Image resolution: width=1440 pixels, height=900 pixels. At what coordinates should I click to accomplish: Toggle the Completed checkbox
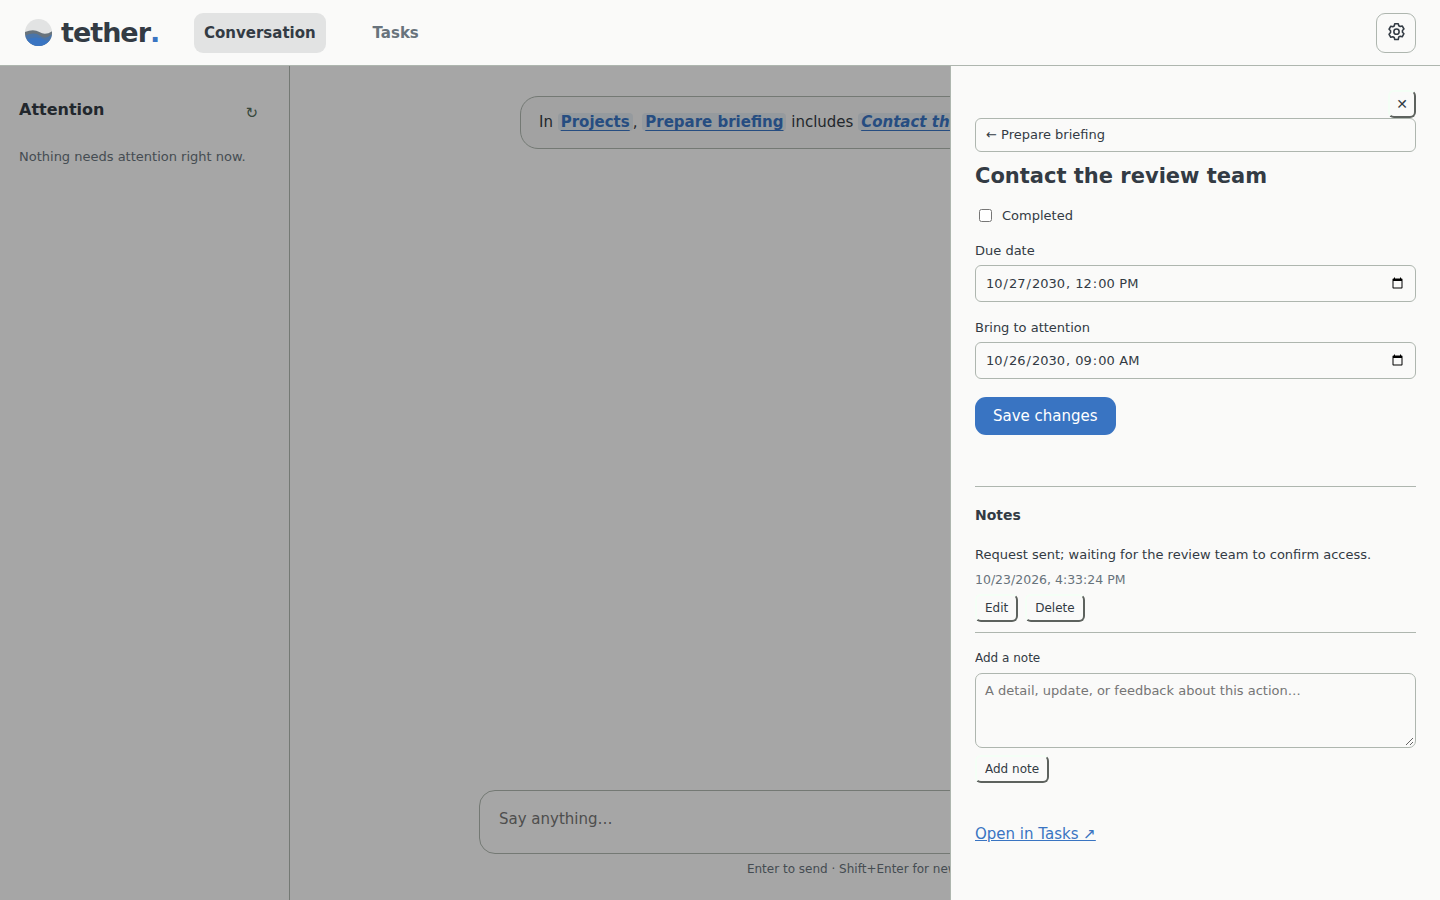pos(985,216)
